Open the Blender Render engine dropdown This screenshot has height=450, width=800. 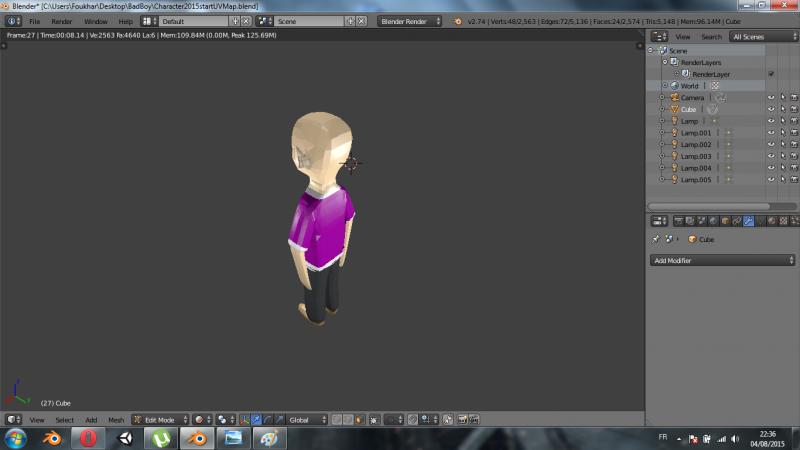click(410, 21)
